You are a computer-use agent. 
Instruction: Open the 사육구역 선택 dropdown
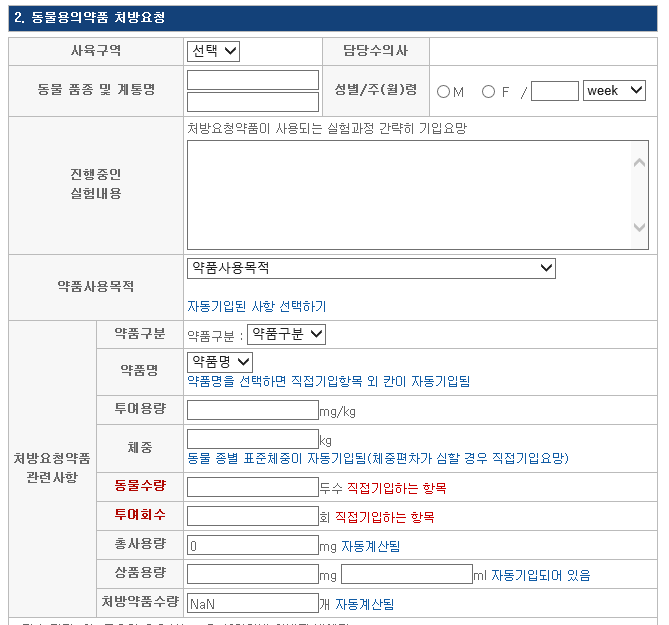coord(213,51)
